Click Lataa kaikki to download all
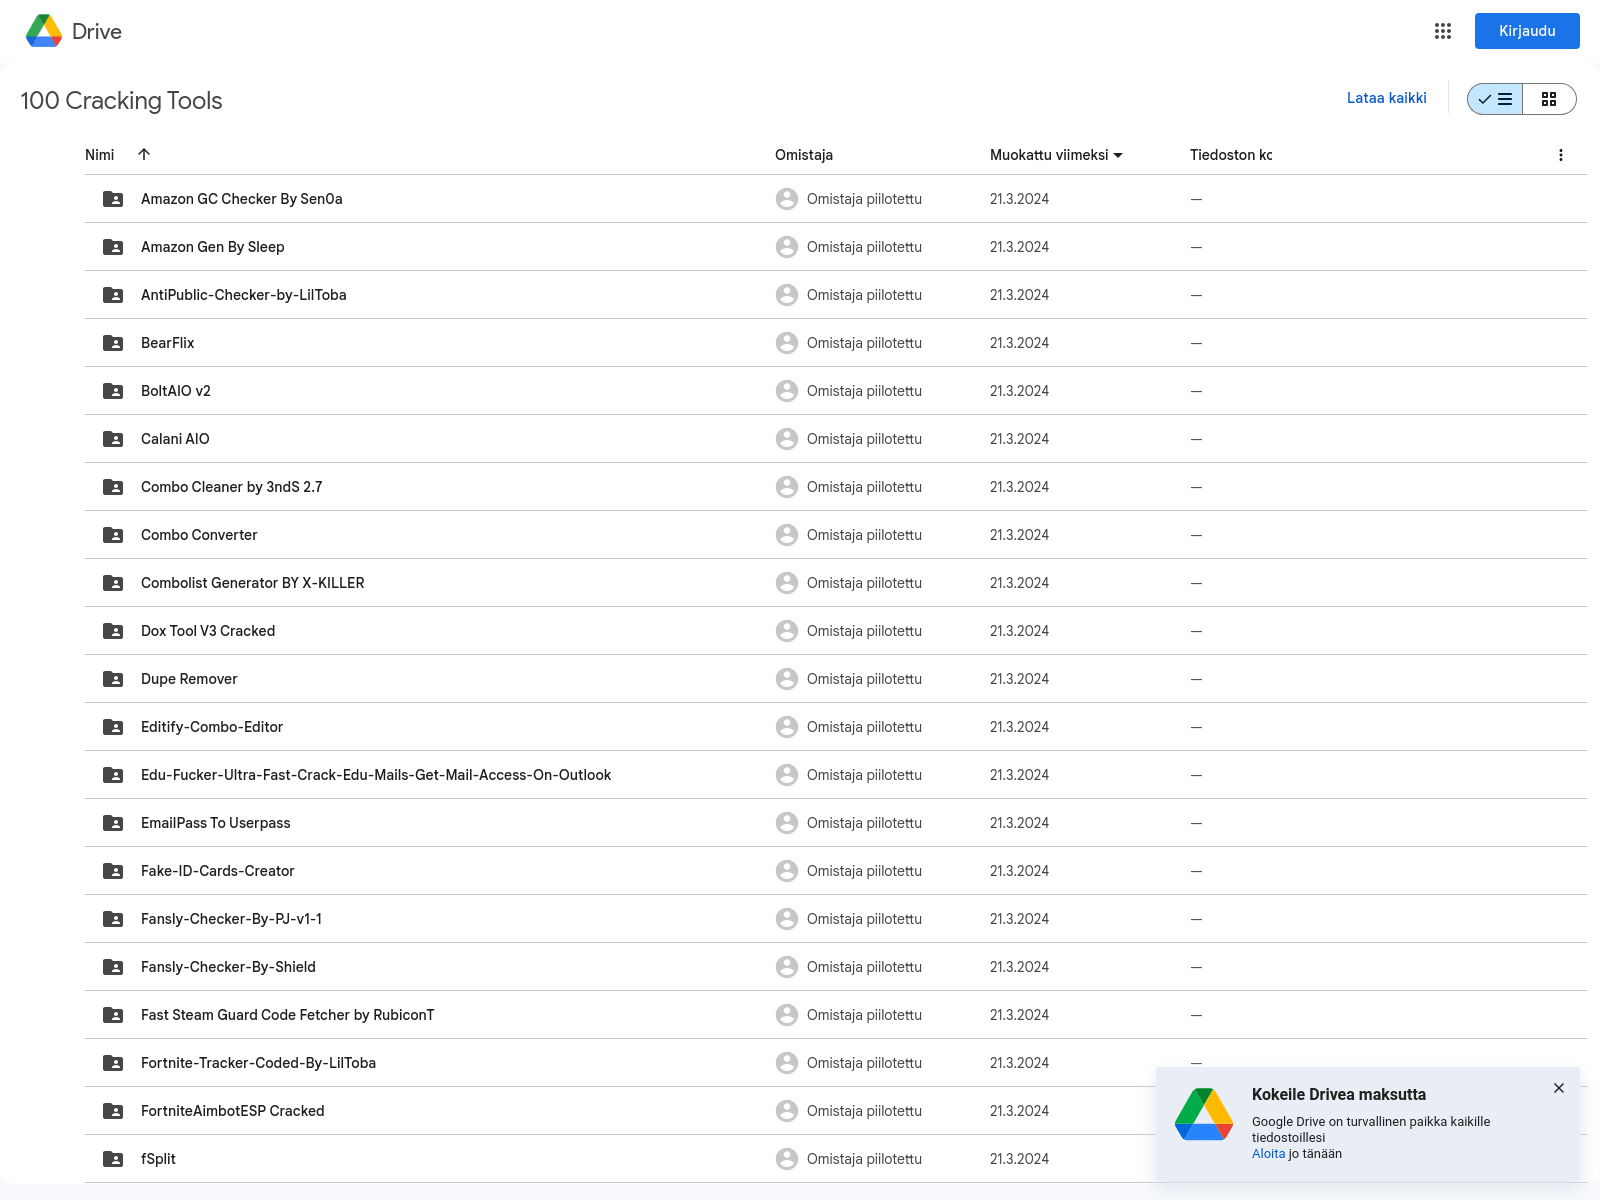Image resolution: width=1600 pixels, height=1200 pixels. [x=1386, y=98]
